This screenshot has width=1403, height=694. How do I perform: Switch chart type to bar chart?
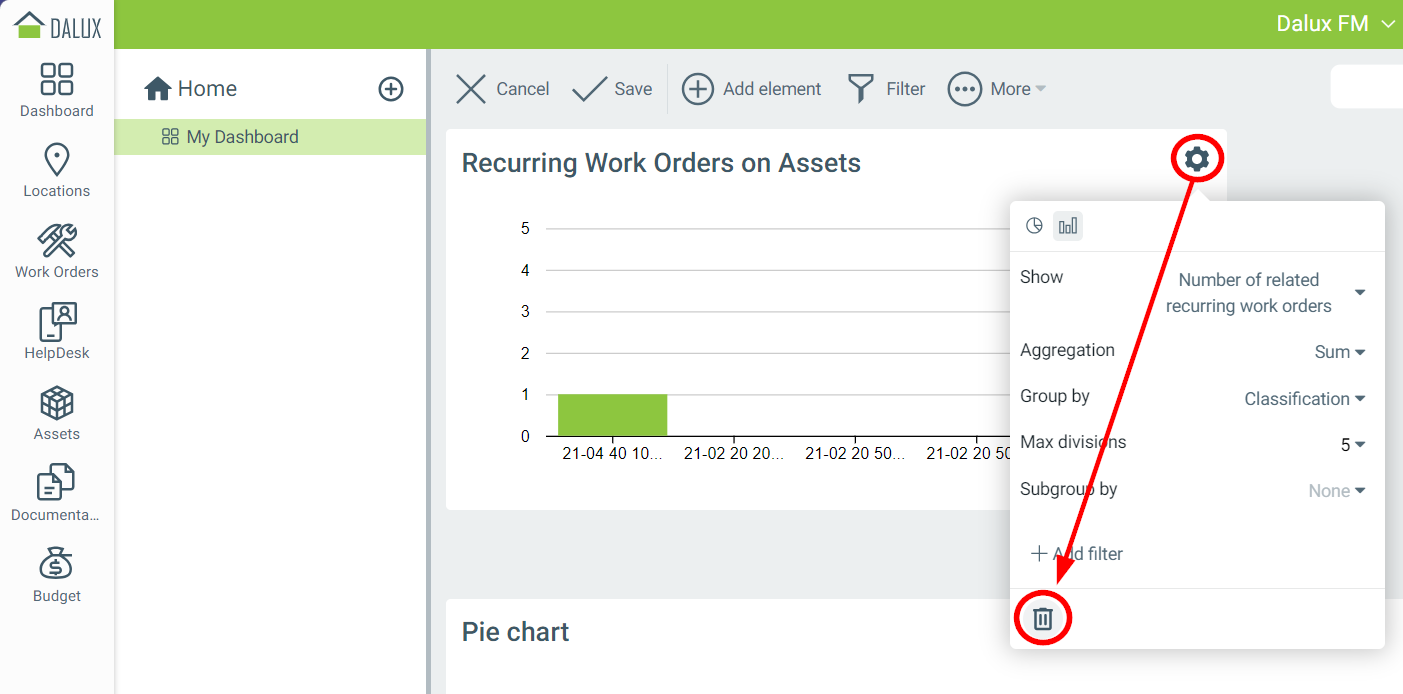pyautogui.click(x=1068, y=226)
